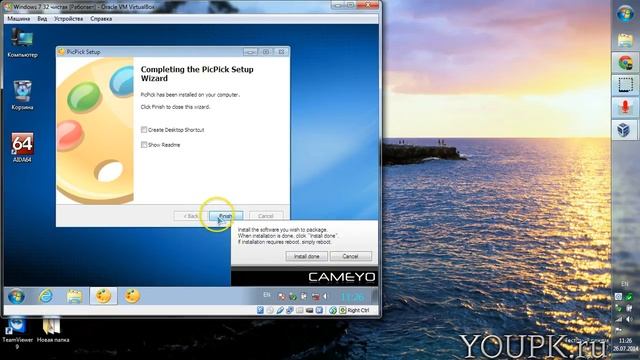
Task: Show hidden guest tray icons arrow
Action: point(325,296)
